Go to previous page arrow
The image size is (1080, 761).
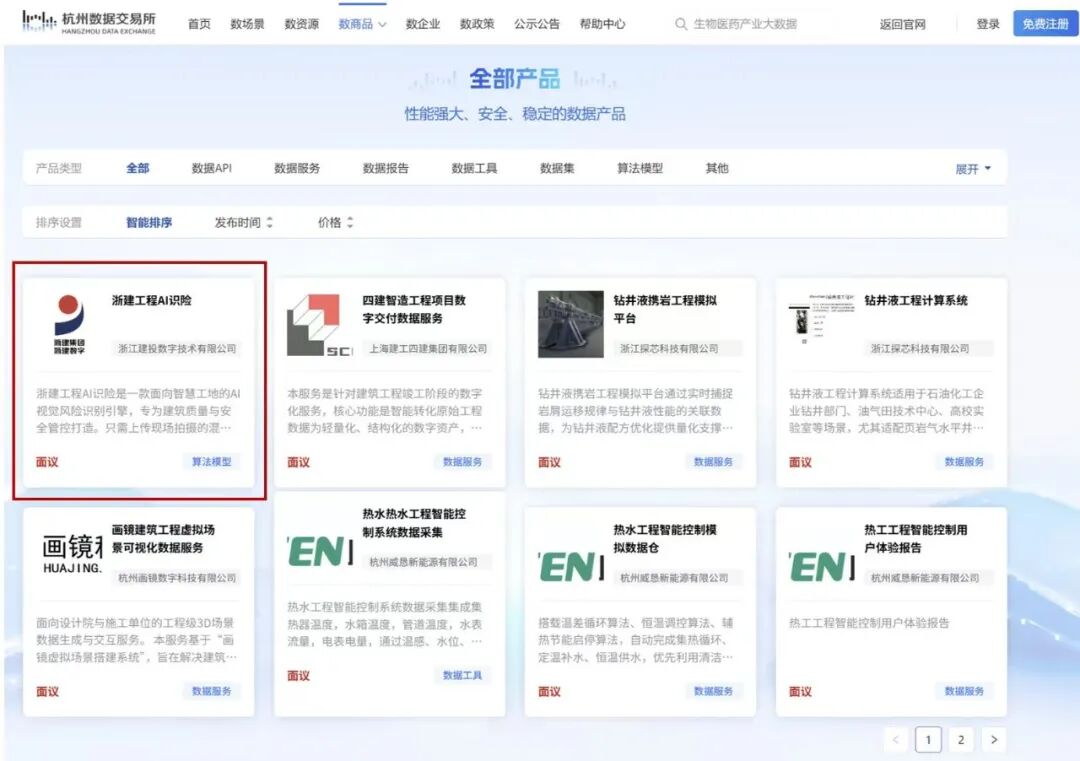[895, 740]
